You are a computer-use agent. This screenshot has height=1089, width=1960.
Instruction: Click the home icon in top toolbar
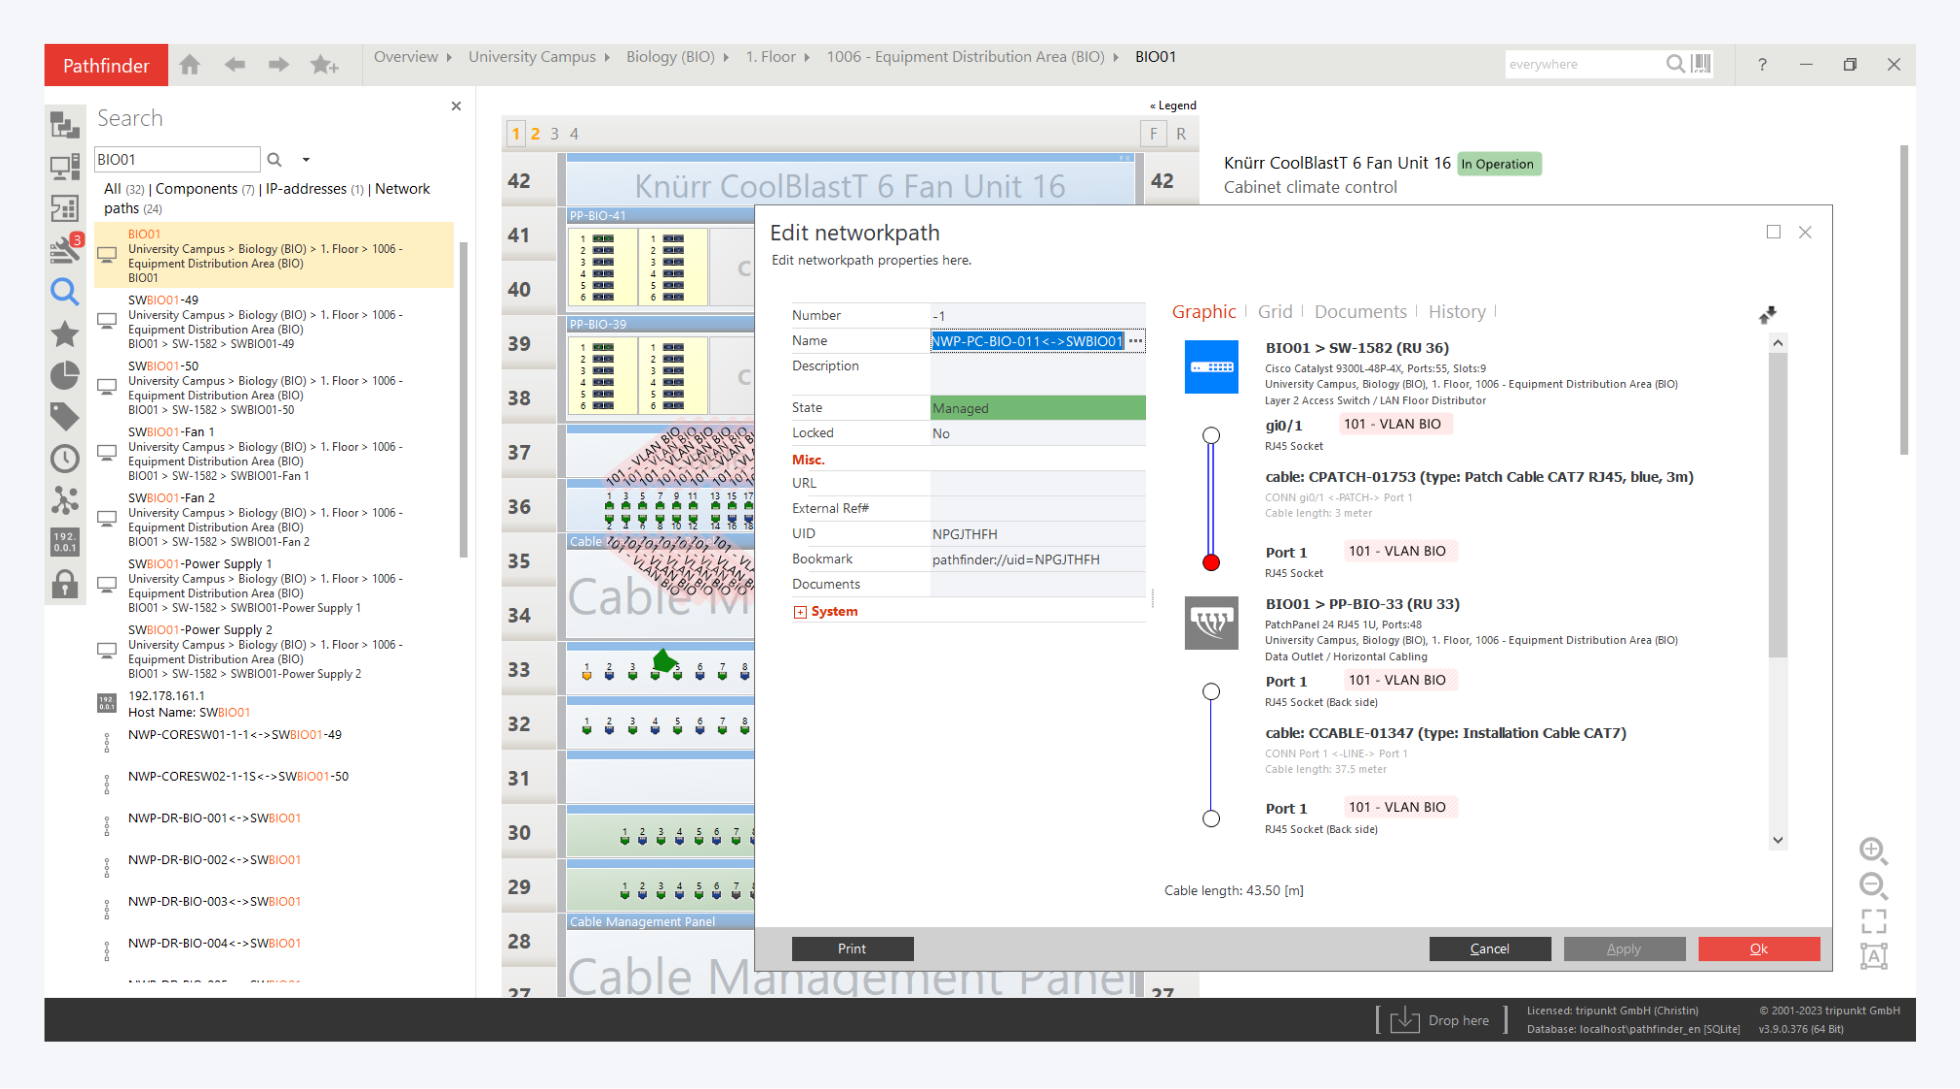tap(190, 65)
